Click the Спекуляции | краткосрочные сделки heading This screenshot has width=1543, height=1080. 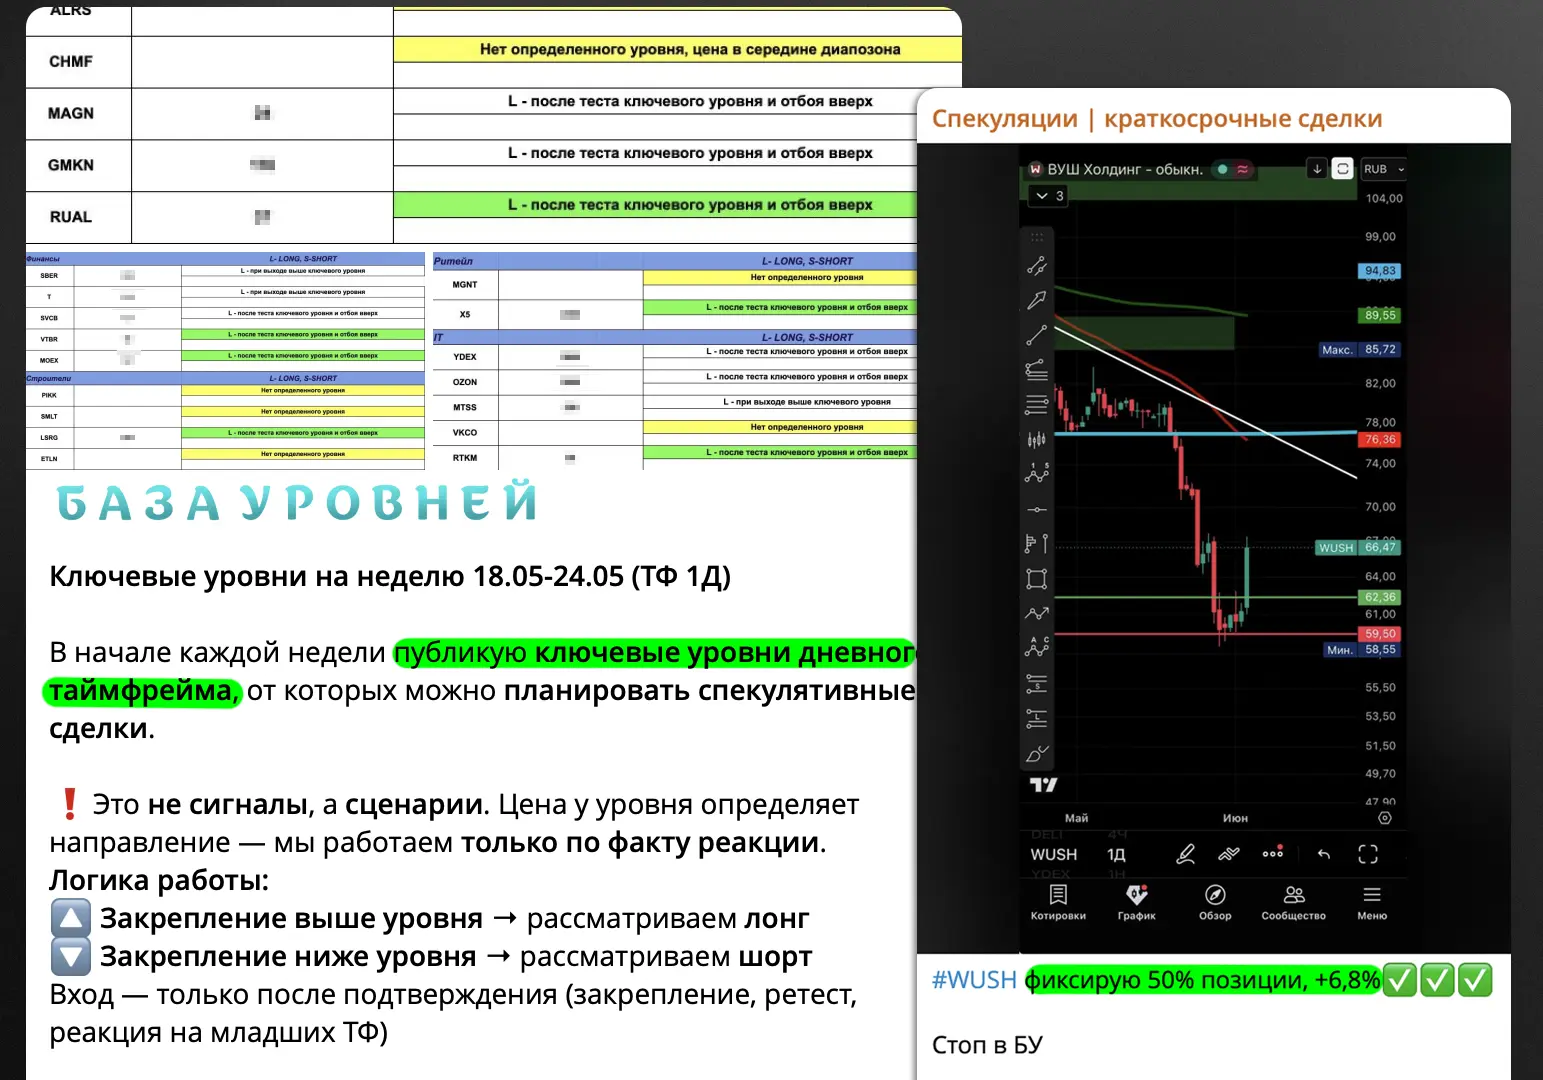tap(1157, 118)
